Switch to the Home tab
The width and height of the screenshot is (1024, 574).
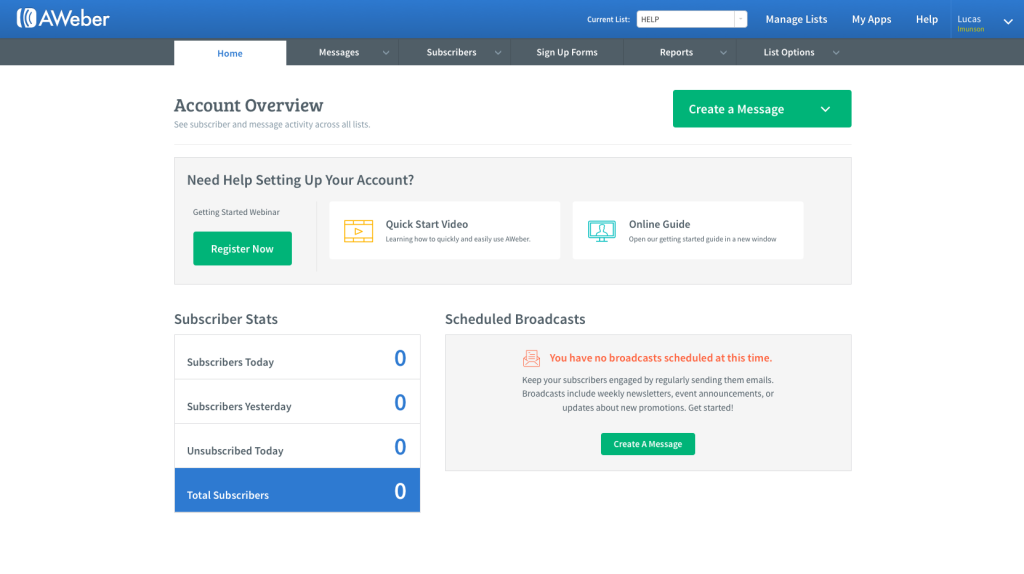[230, 53]
